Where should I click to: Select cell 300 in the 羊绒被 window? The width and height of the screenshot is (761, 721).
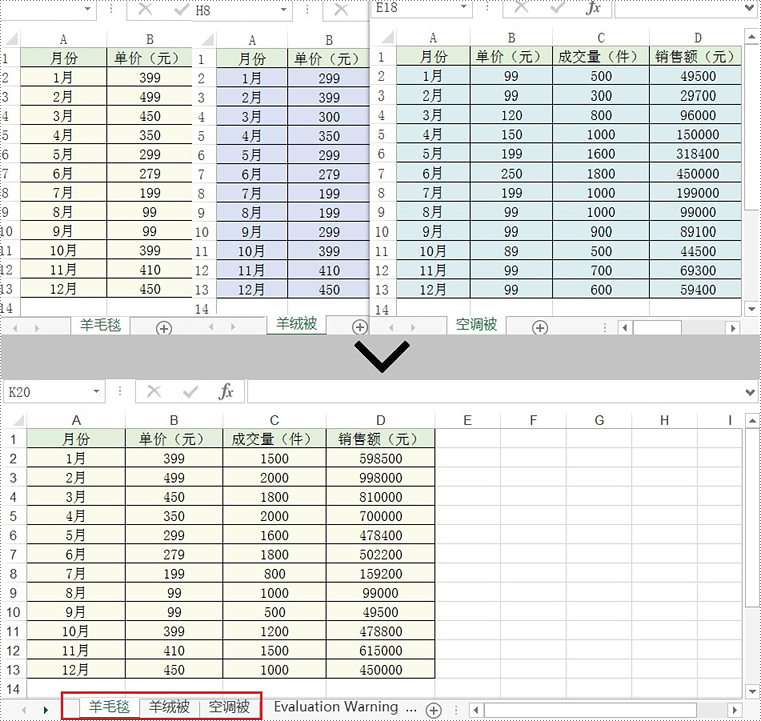[x=329, y=117]
